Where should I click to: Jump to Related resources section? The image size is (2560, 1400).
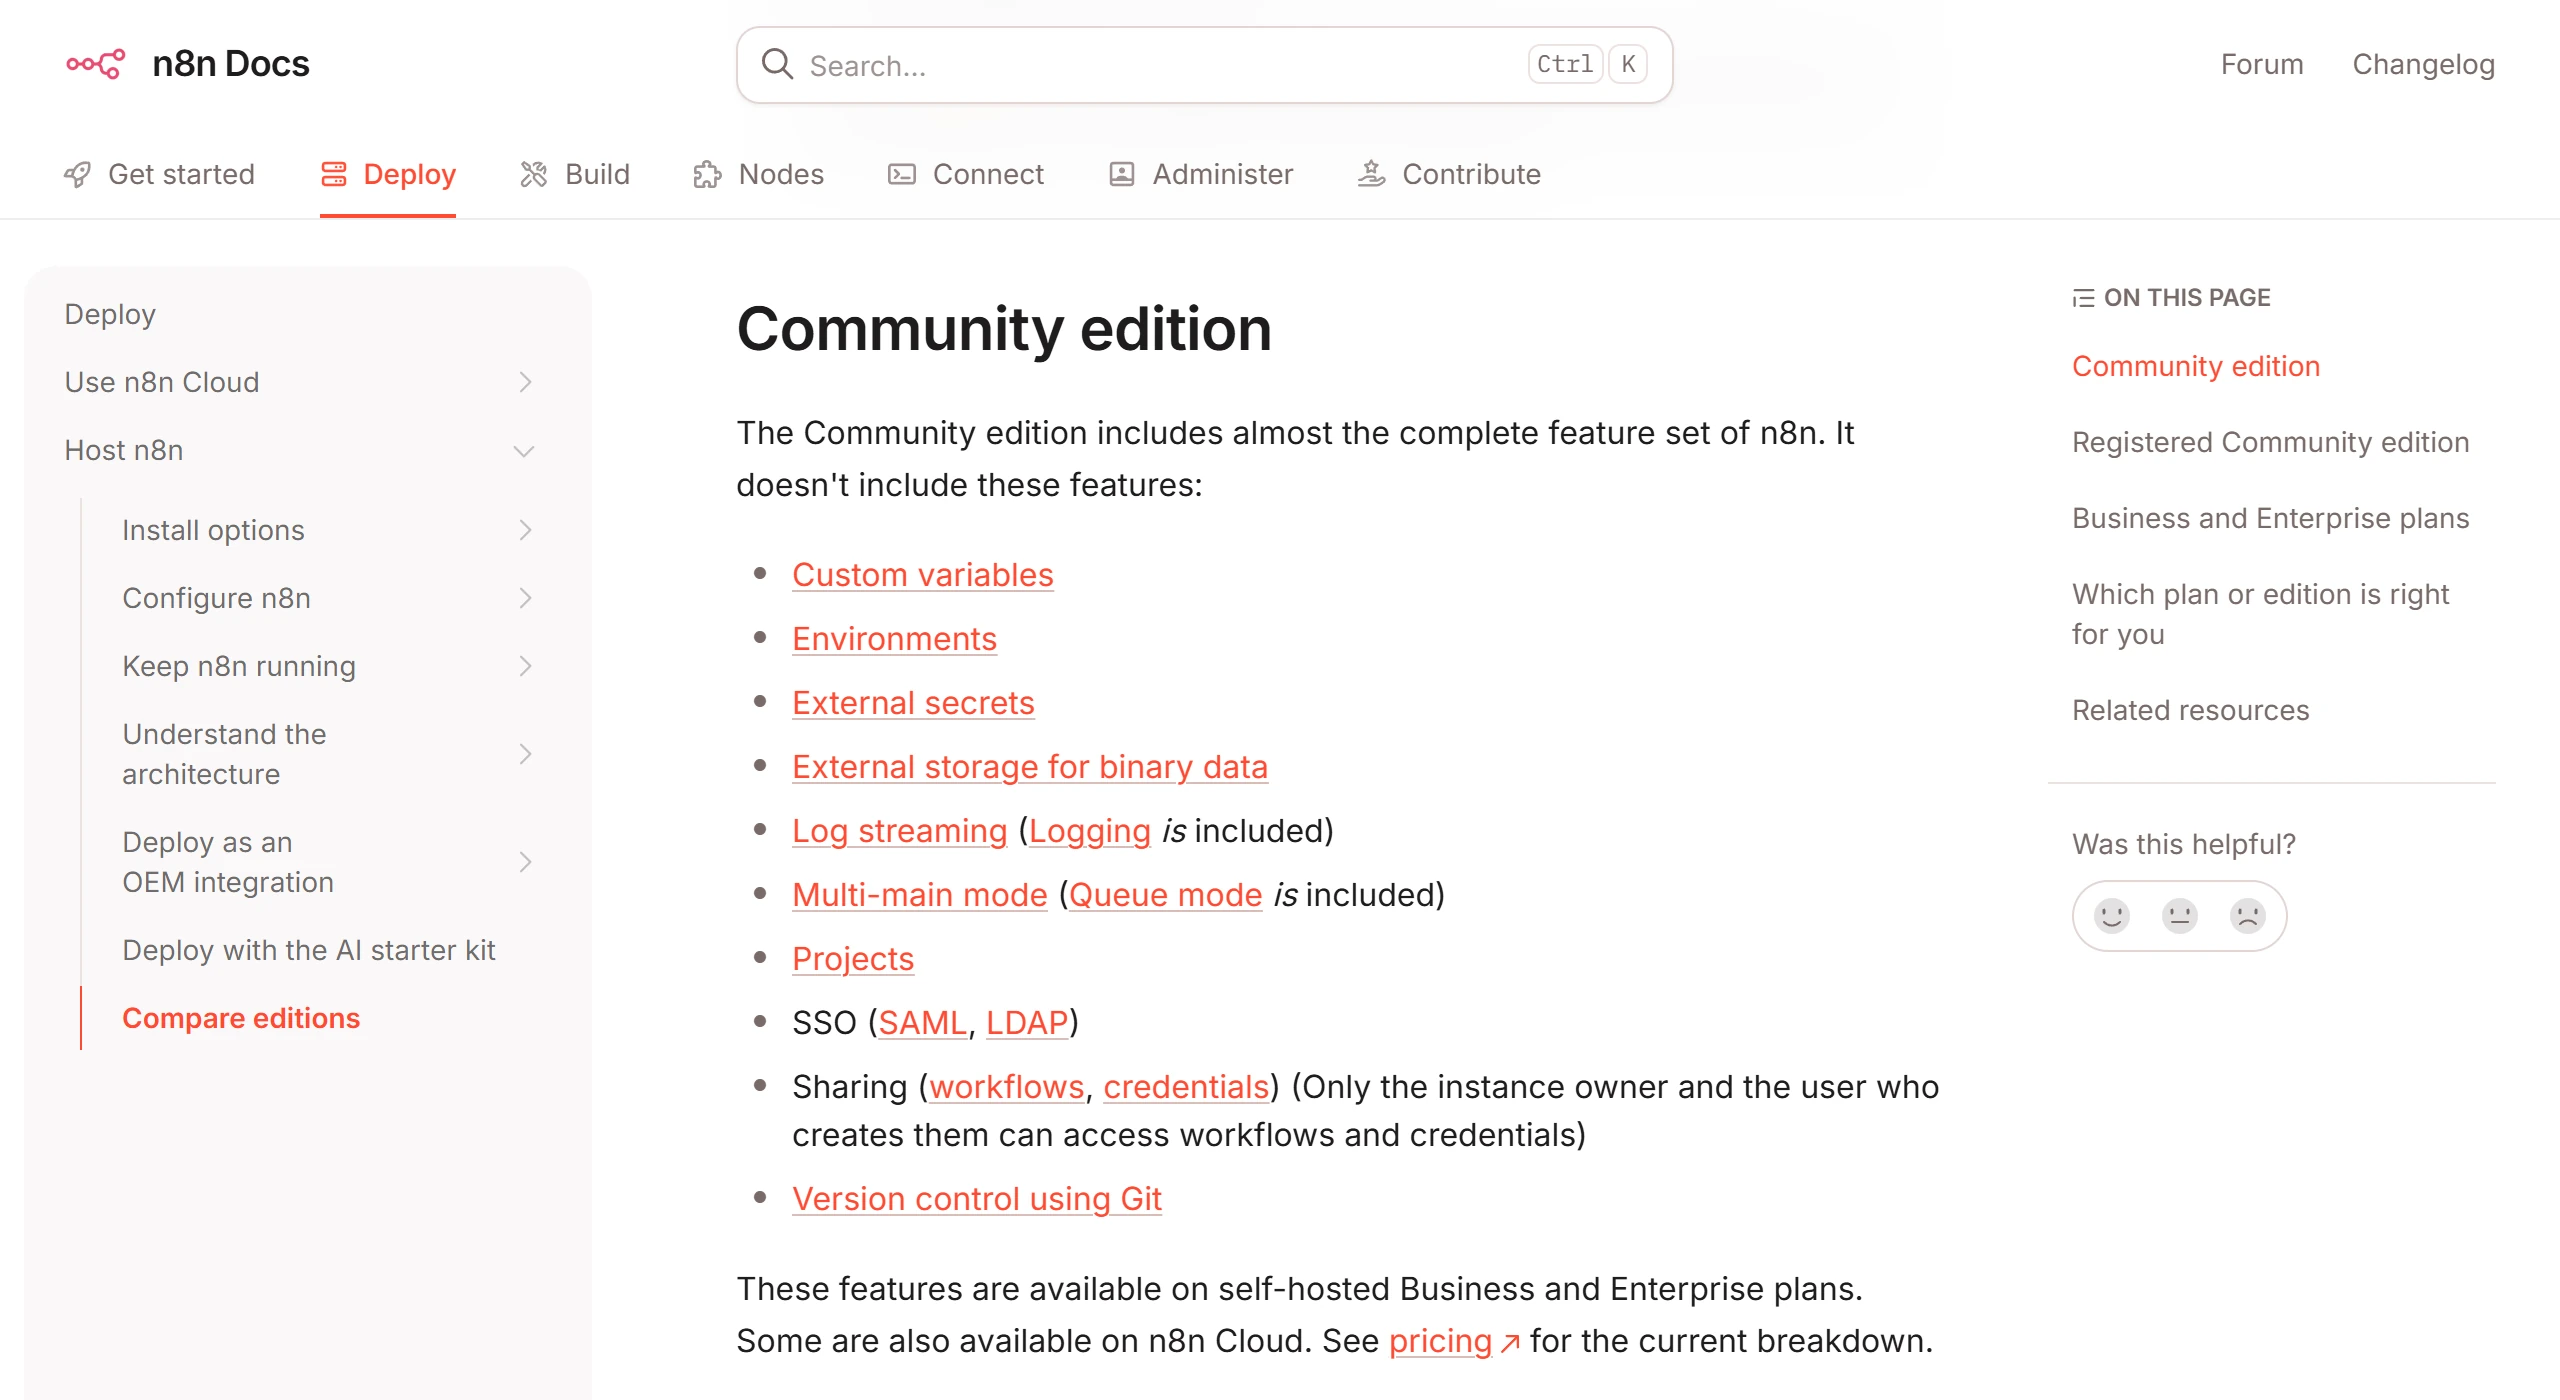click(2190, 710)
